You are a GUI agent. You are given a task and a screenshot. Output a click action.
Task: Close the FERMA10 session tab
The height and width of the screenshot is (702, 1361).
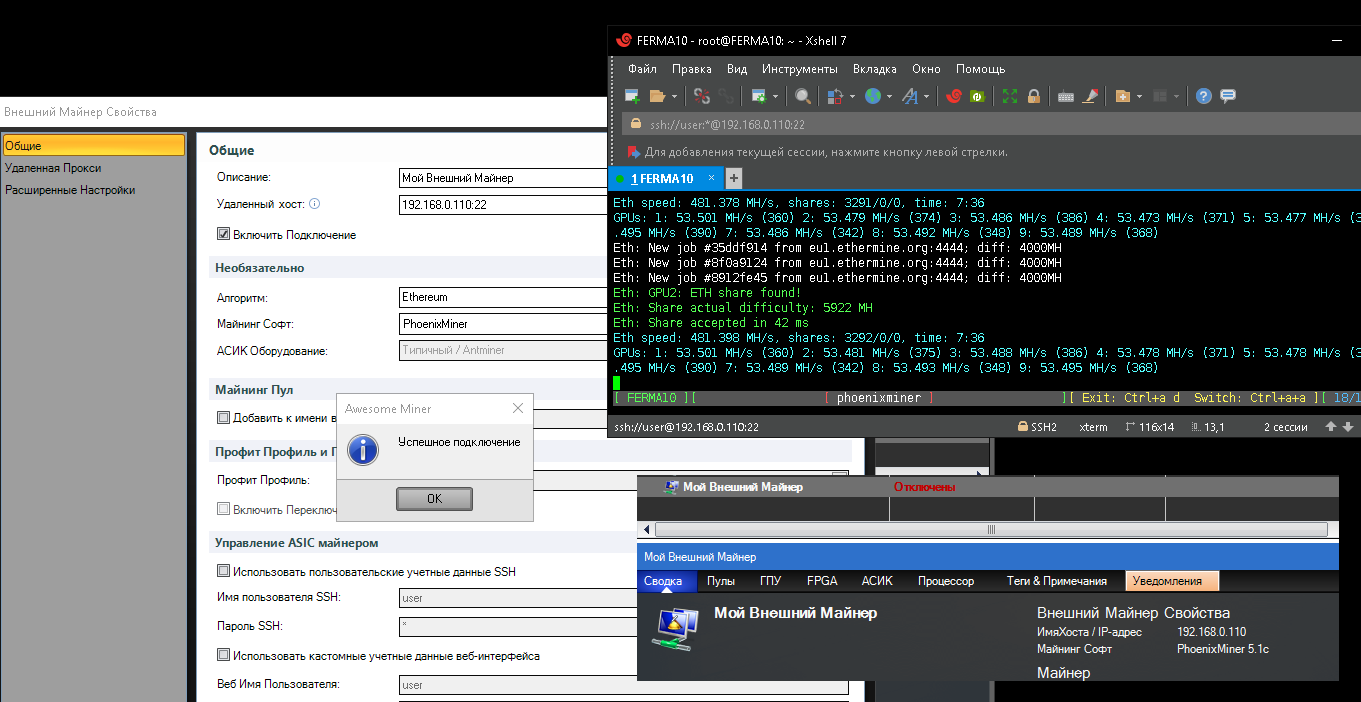coord(712,178)
